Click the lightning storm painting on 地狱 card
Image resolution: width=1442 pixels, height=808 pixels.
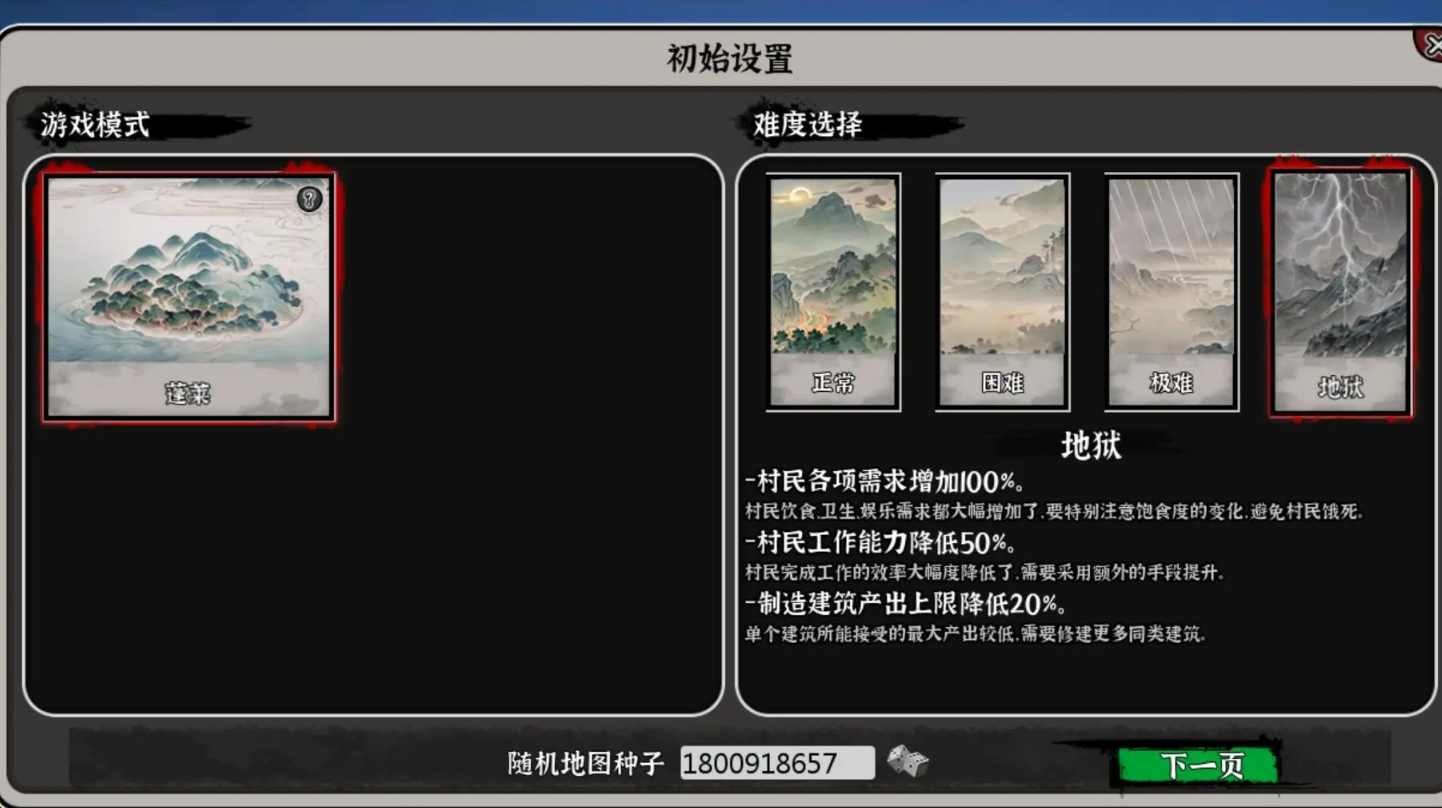pyautogui.click(x=1340, y=265)
